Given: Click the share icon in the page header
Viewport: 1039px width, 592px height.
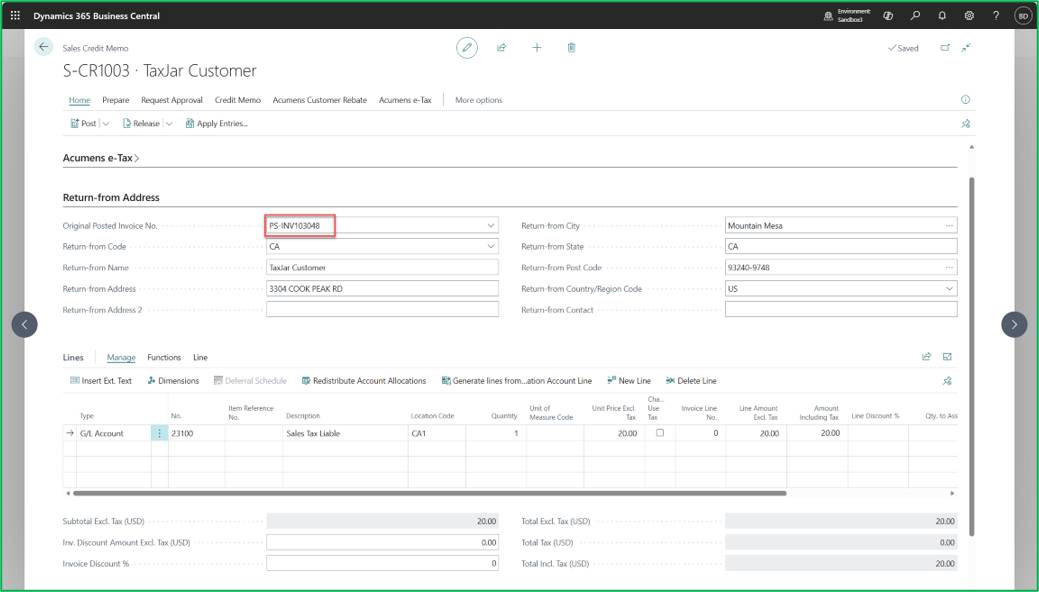Looking at the screenshot, I should tap(502, 48).
